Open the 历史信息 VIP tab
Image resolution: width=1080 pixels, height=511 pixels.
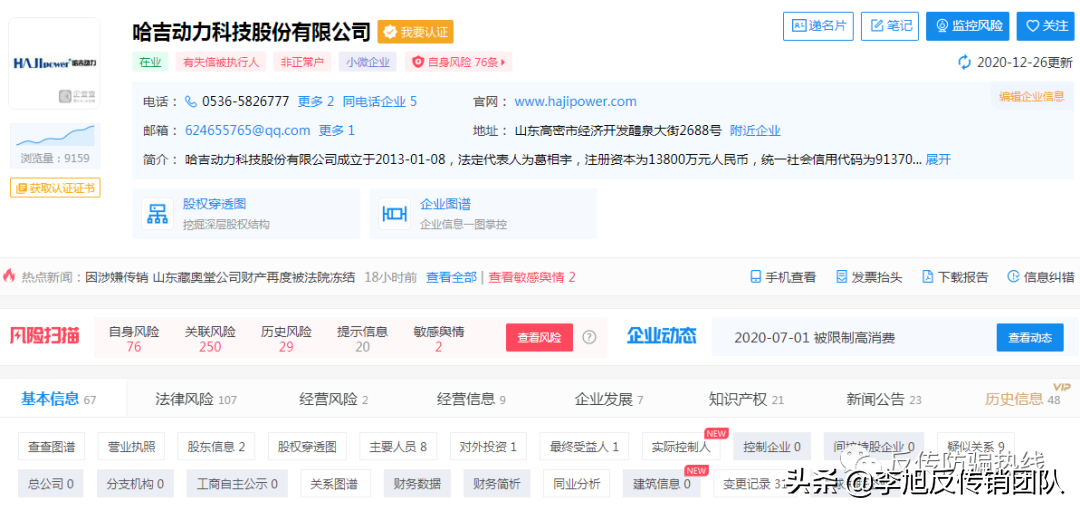tap(1023, 399)
